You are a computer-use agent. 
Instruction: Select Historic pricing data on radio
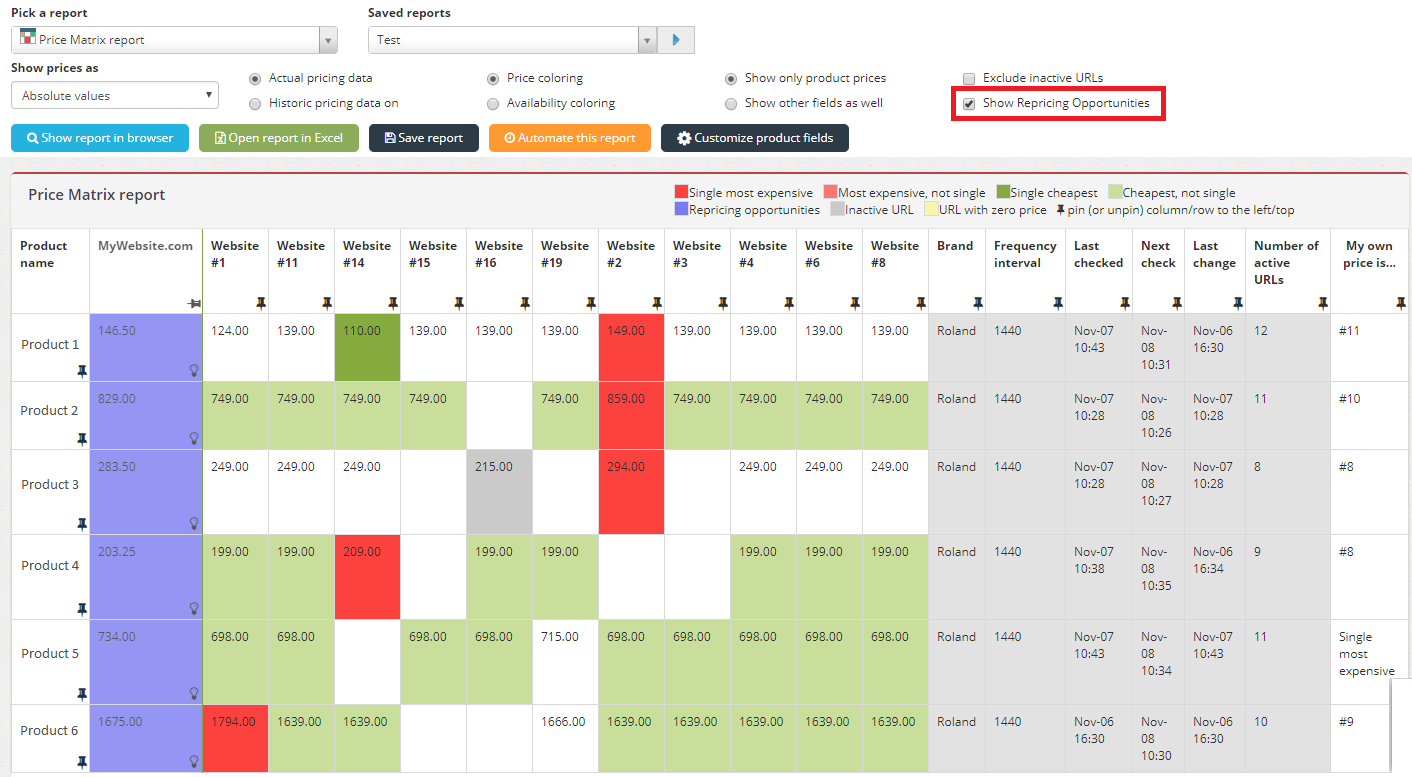coord(255,103)
